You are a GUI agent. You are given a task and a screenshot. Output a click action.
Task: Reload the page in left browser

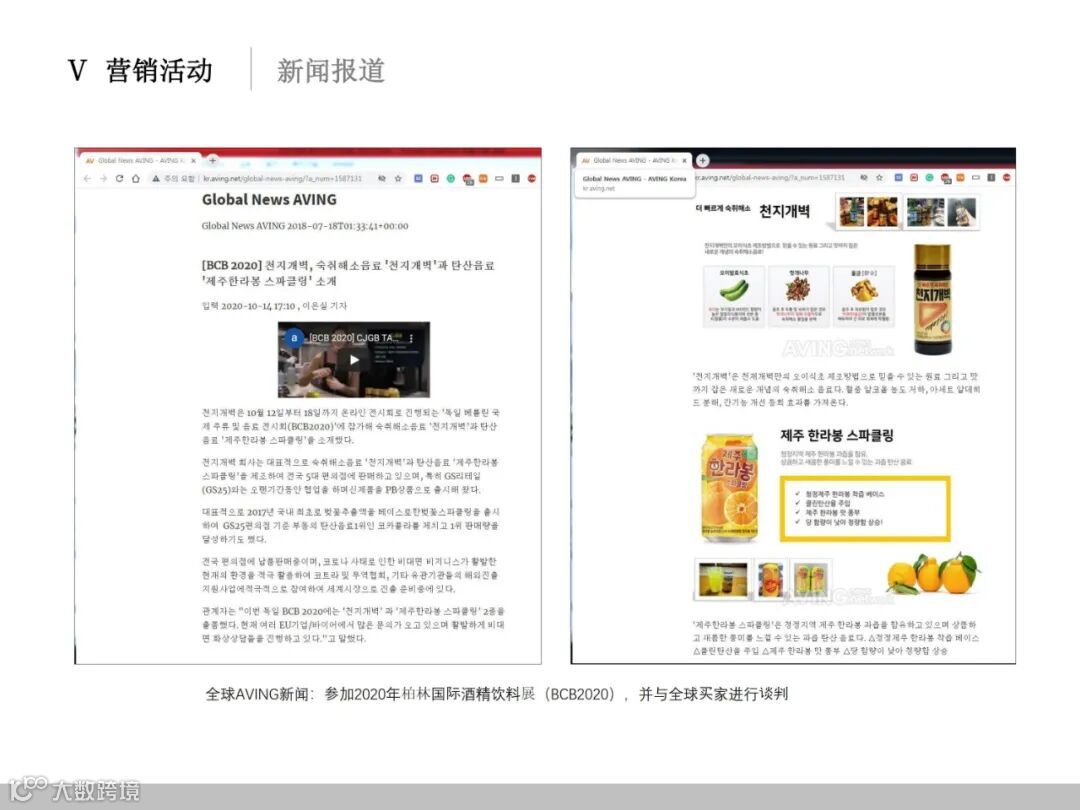point(119,178)
